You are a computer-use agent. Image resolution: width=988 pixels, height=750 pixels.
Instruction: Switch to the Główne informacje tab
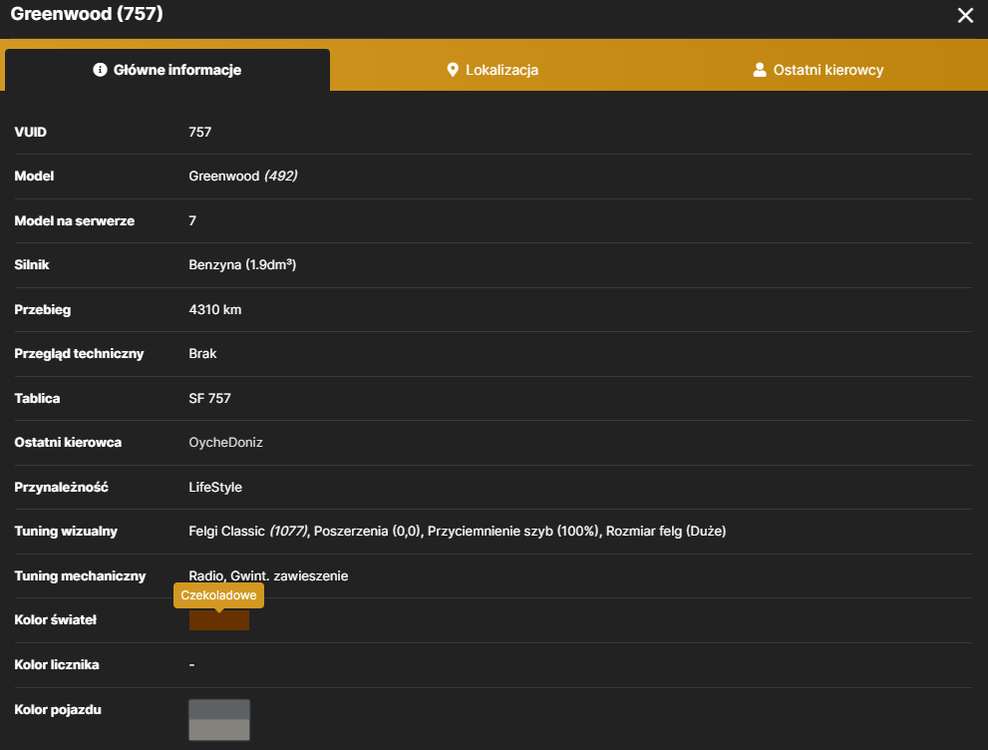click(167, 70)
